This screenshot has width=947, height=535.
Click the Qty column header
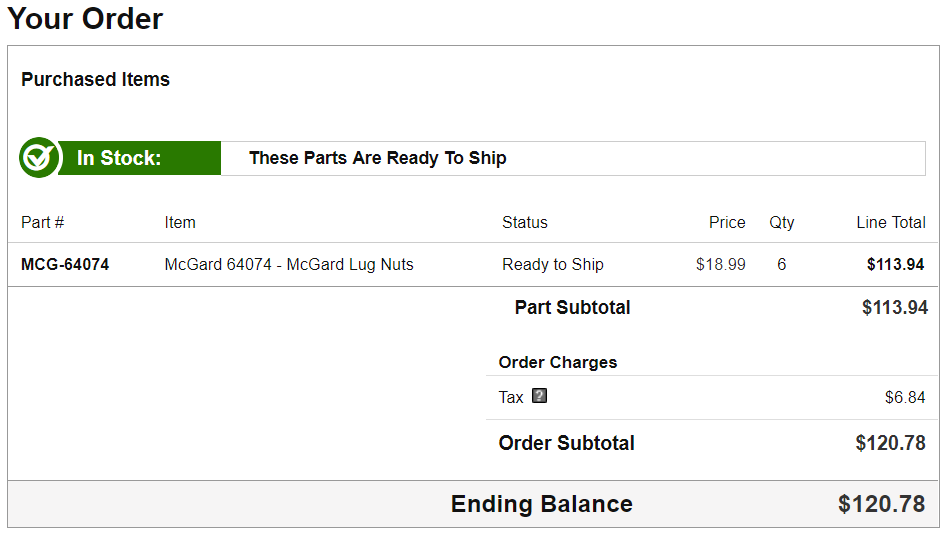tap(782, 223)
